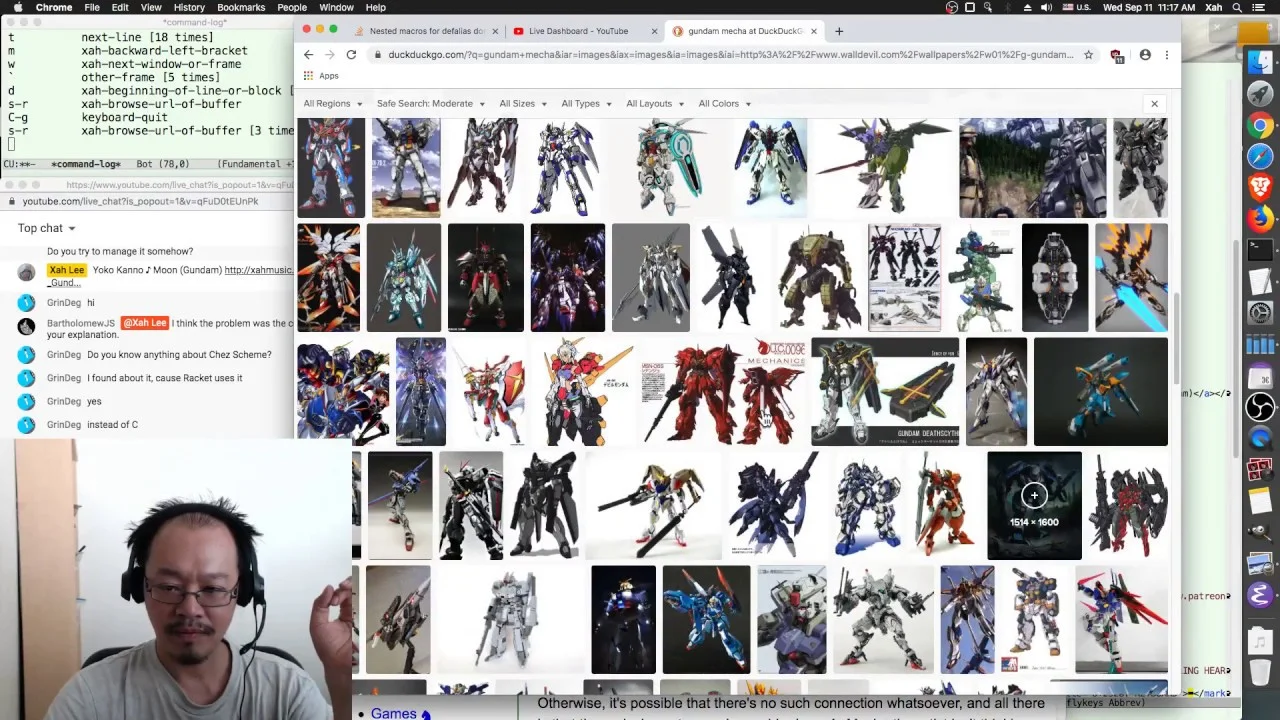Expand the All Colors filter

click(x=724, y=104)
